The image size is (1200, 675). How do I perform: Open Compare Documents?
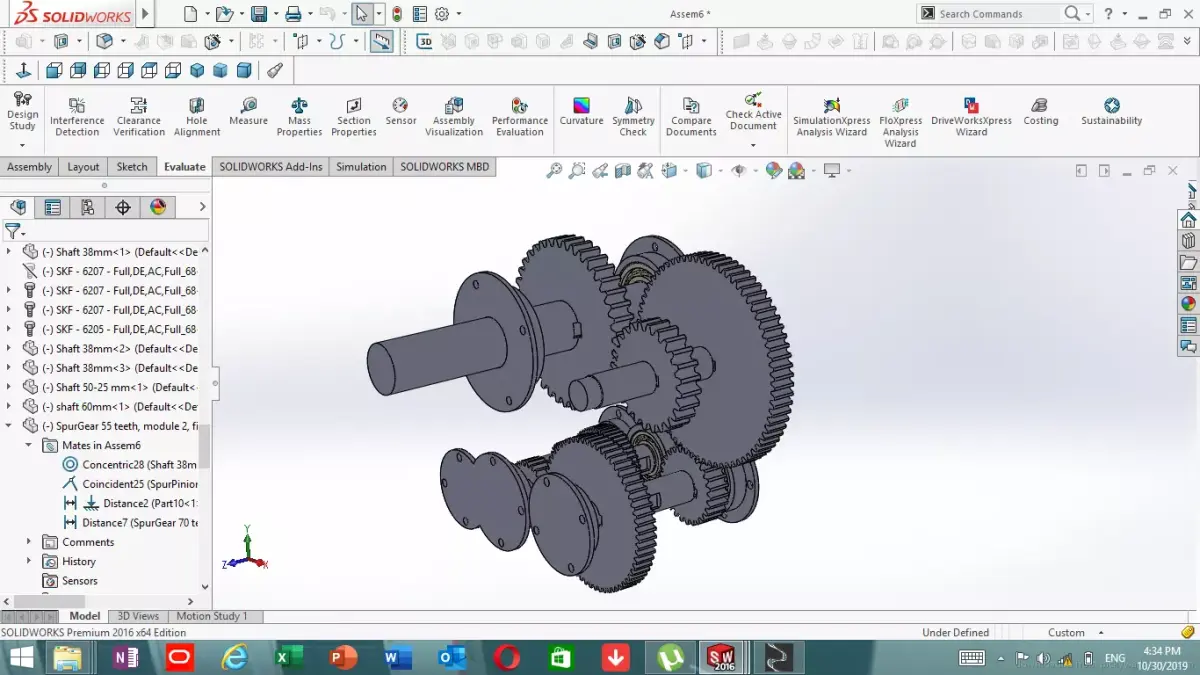coord(691,117)
